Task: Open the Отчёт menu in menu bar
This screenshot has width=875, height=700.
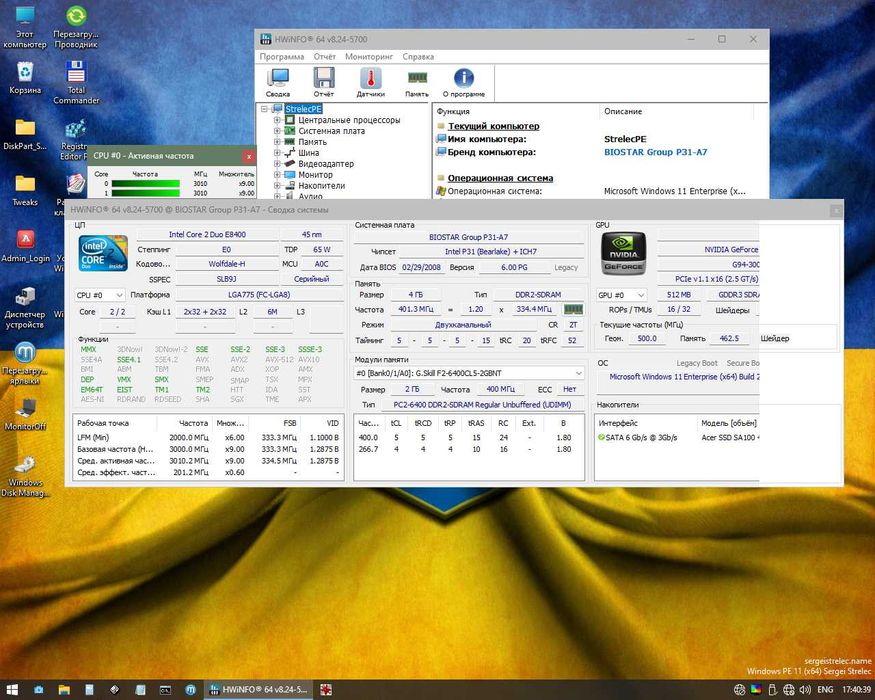Action: pyautogui.click(x=324, y=56)
